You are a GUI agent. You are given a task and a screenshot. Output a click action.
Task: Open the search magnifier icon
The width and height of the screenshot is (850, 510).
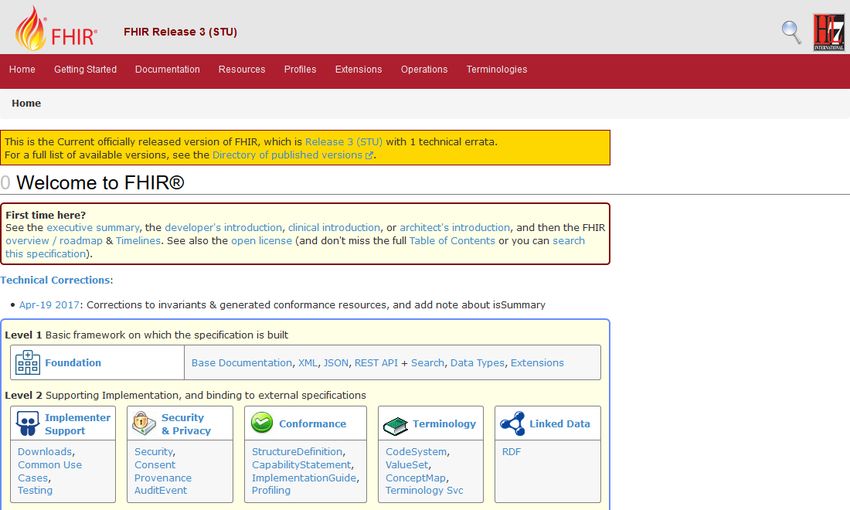click(791, 32)
